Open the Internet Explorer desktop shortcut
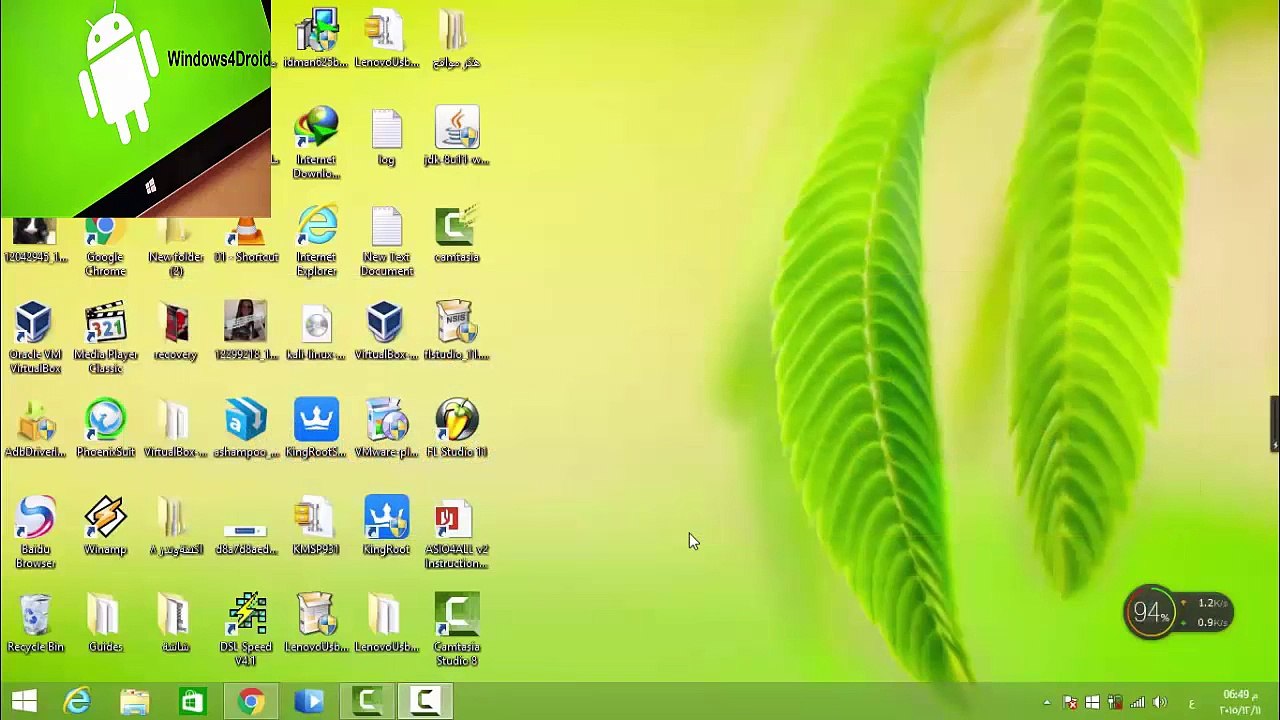The width and height of the screenshot is (1280, 720). click(316, 241)
